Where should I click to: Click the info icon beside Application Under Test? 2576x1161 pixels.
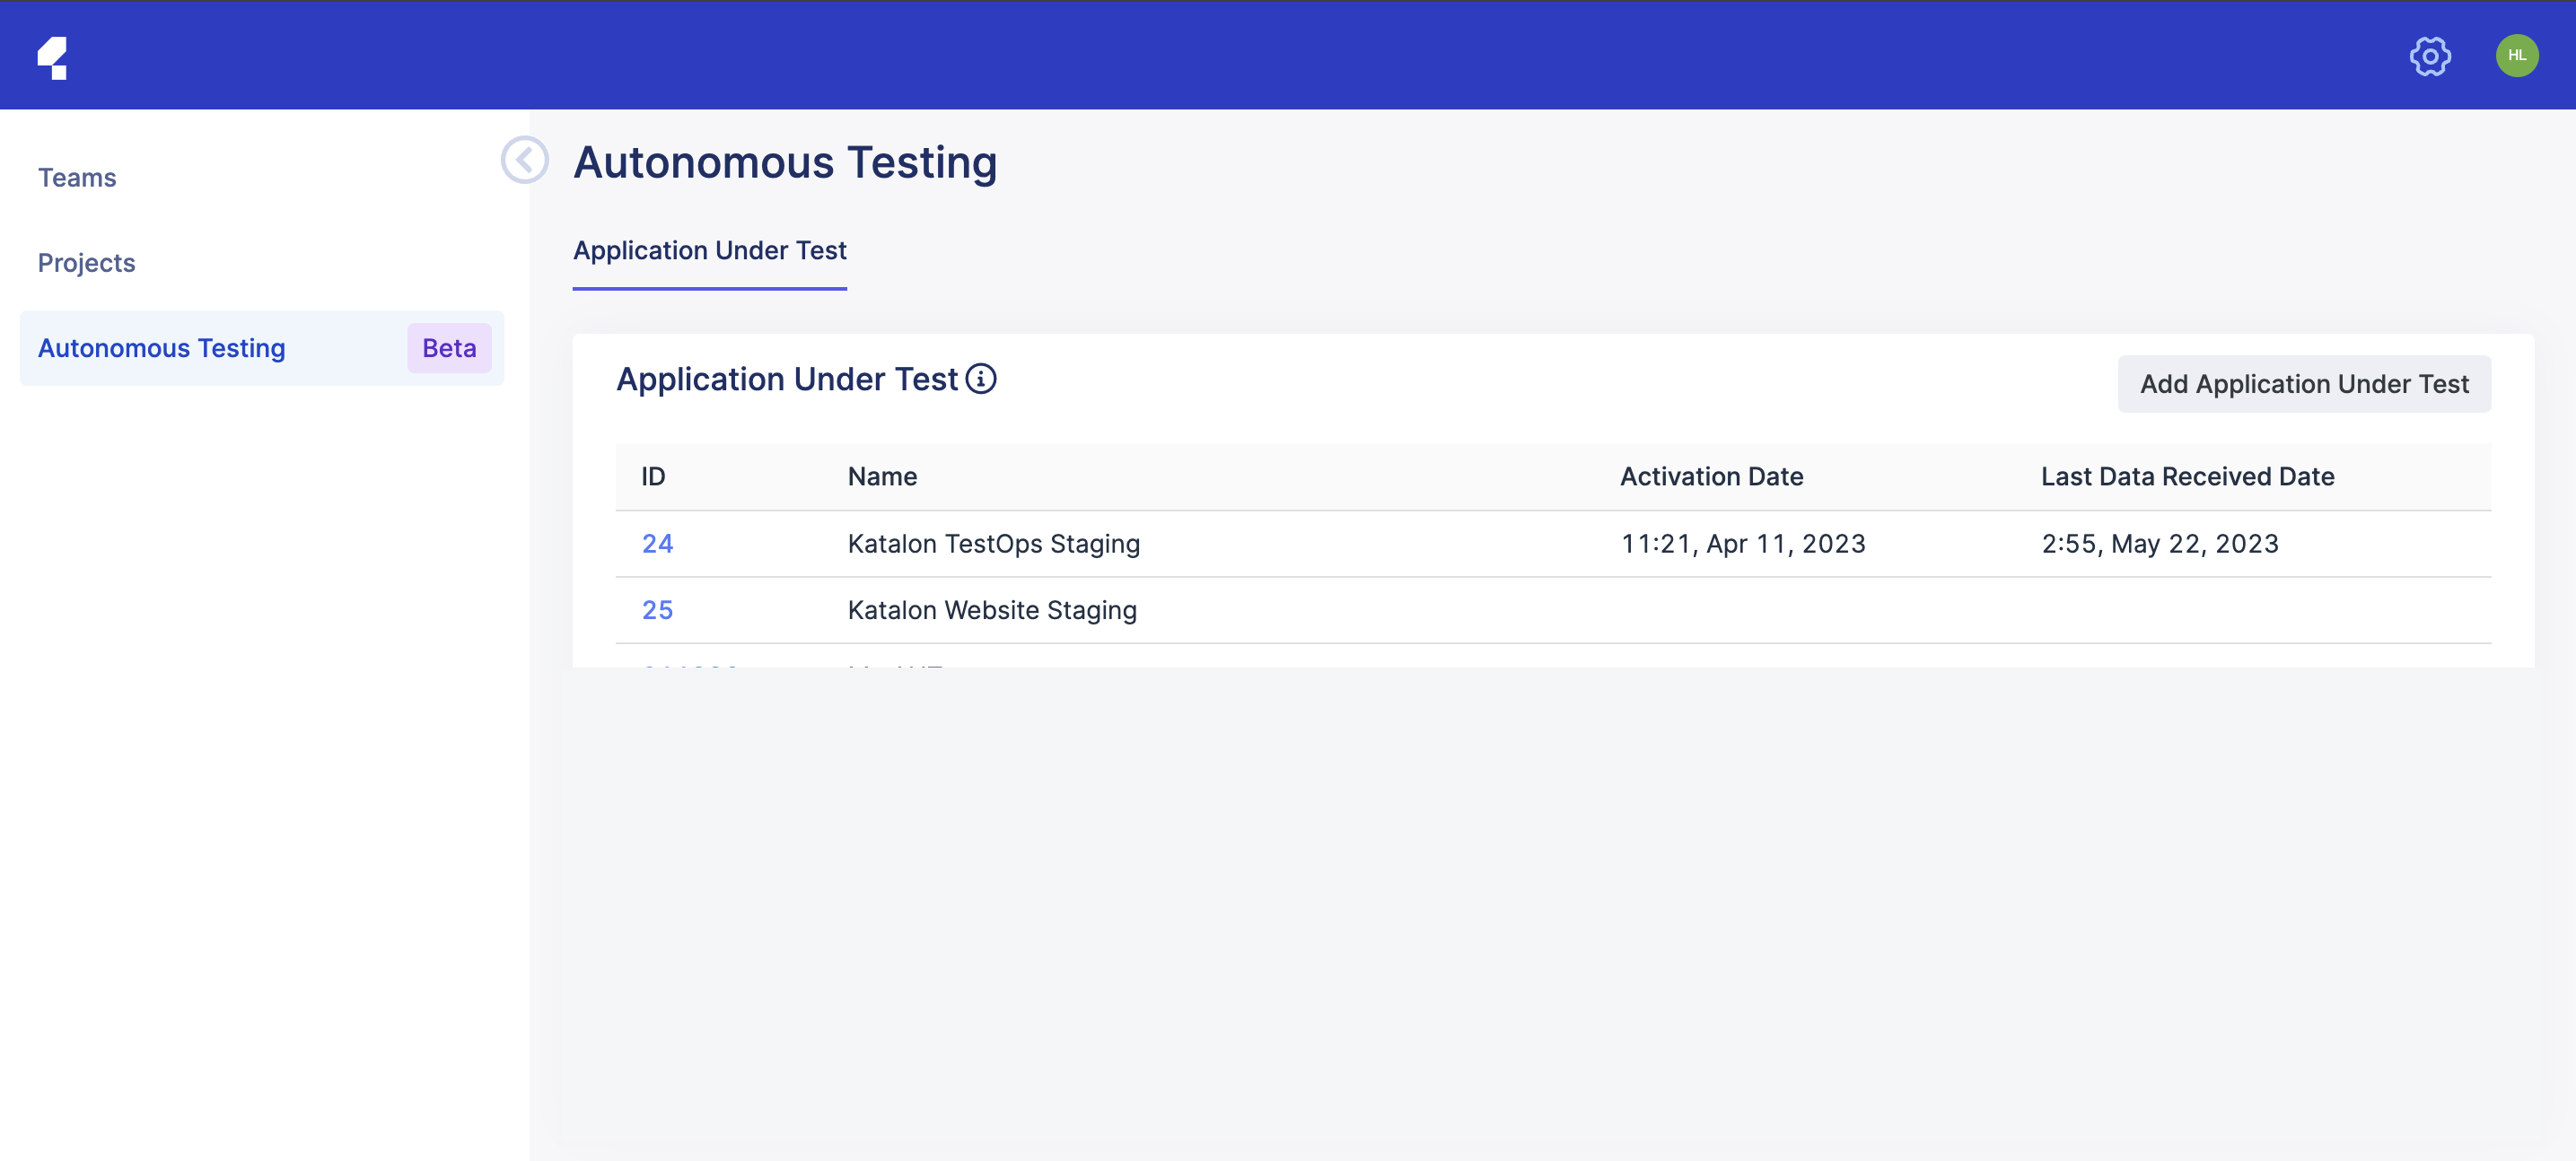point(981,380)
